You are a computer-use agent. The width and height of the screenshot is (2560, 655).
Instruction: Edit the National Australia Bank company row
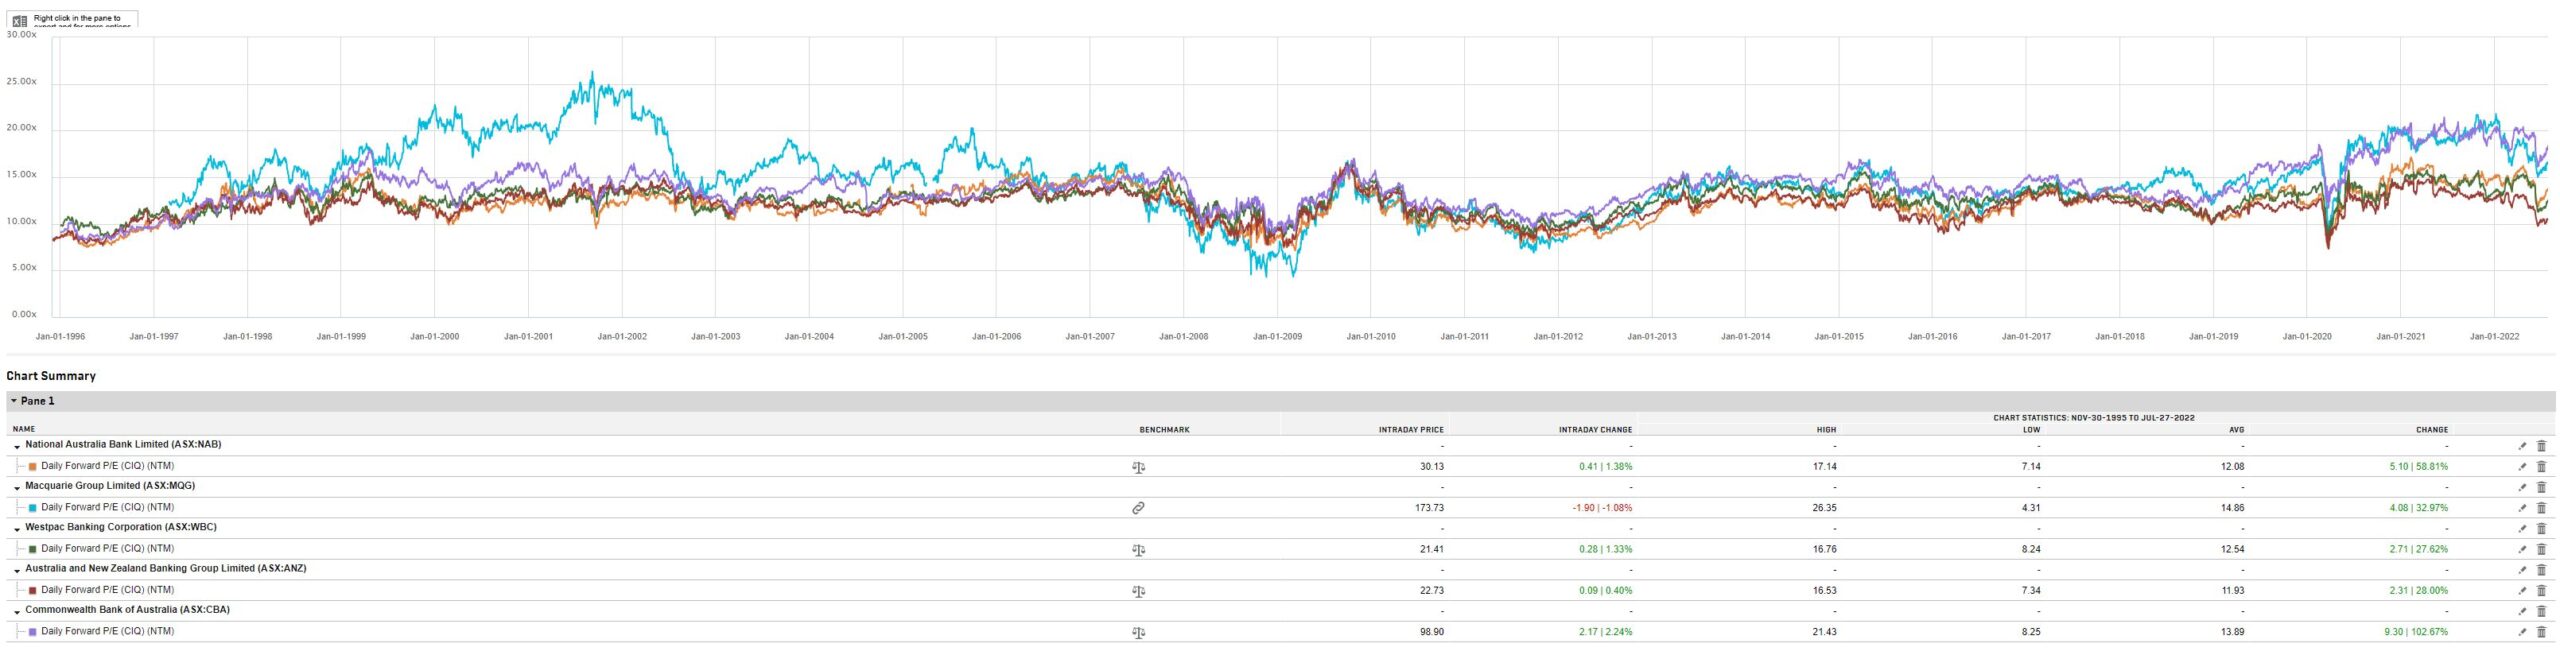(2522, 446)
